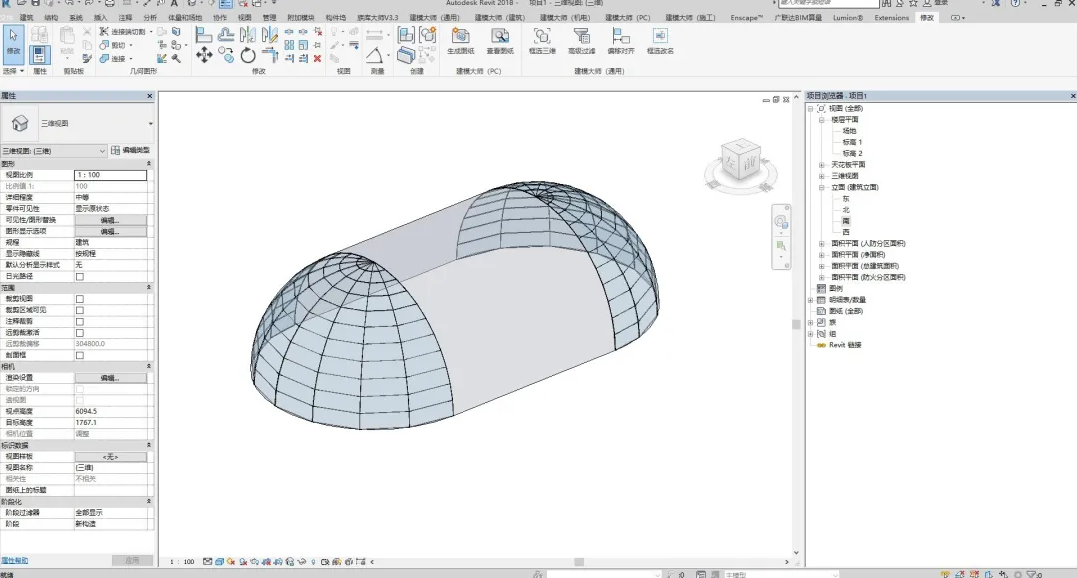Click the steering wheel navigation bar icon
The height and width of the screenshot is (578, 1077).
[780, 221]
